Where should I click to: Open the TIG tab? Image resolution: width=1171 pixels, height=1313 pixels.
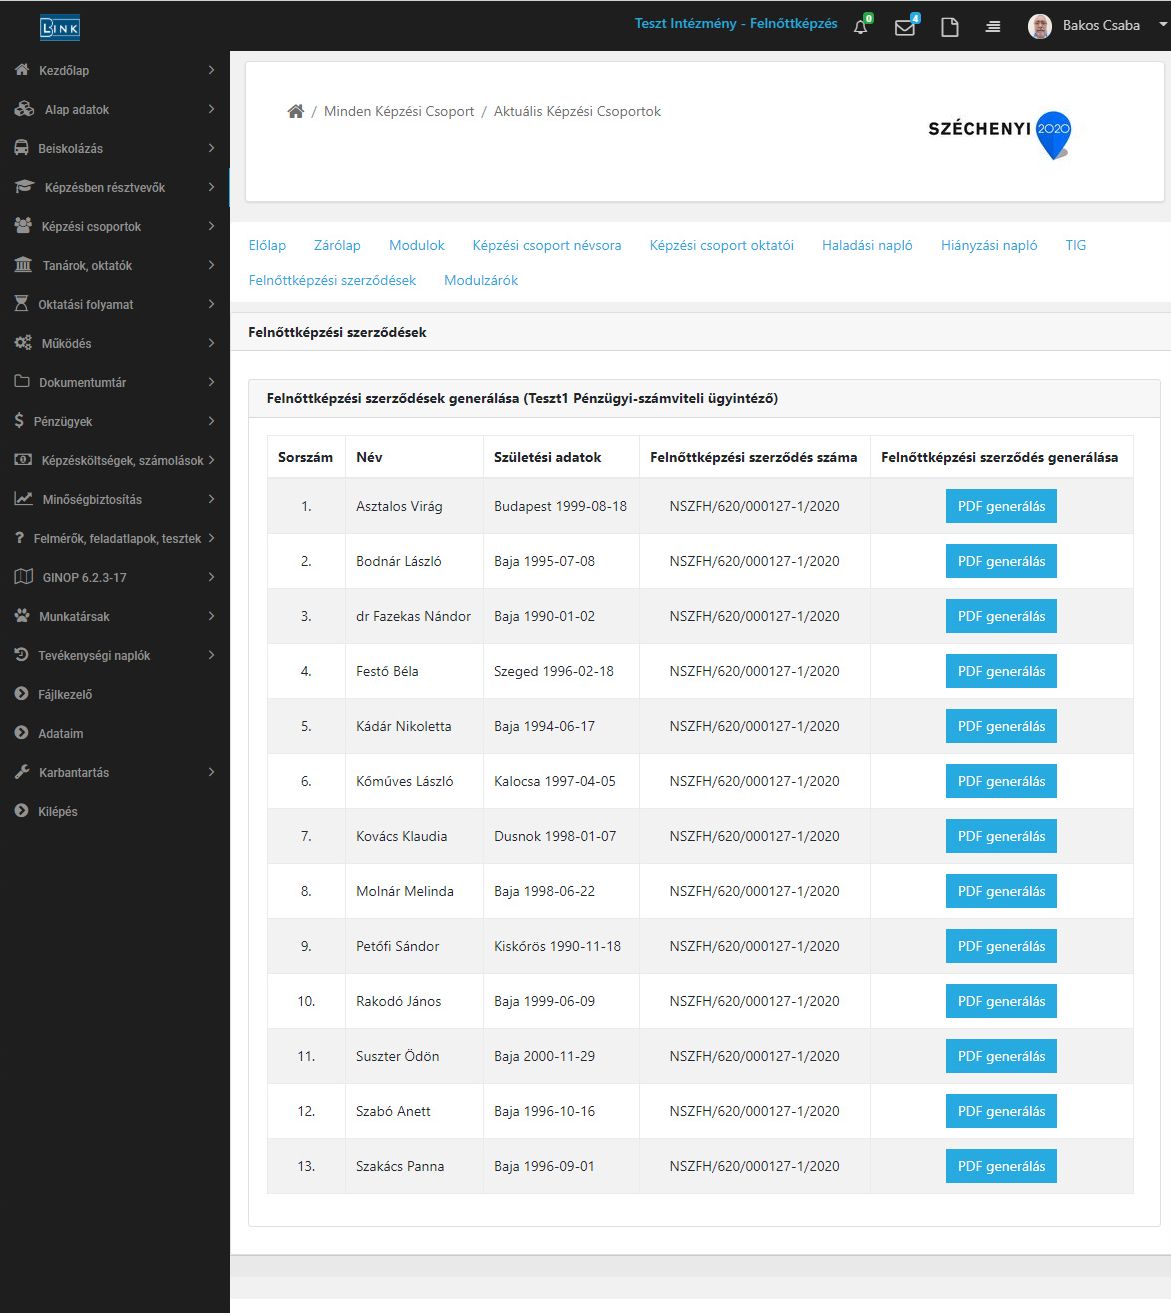point(1076,245)
